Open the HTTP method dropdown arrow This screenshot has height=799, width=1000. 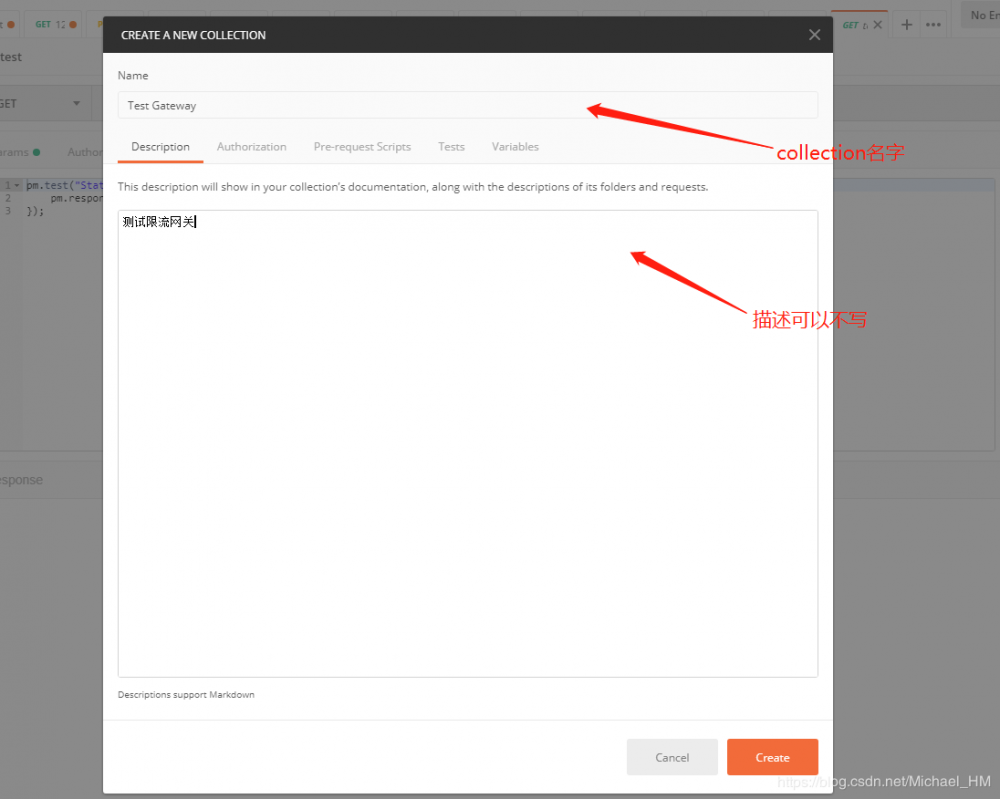[77, 103]
